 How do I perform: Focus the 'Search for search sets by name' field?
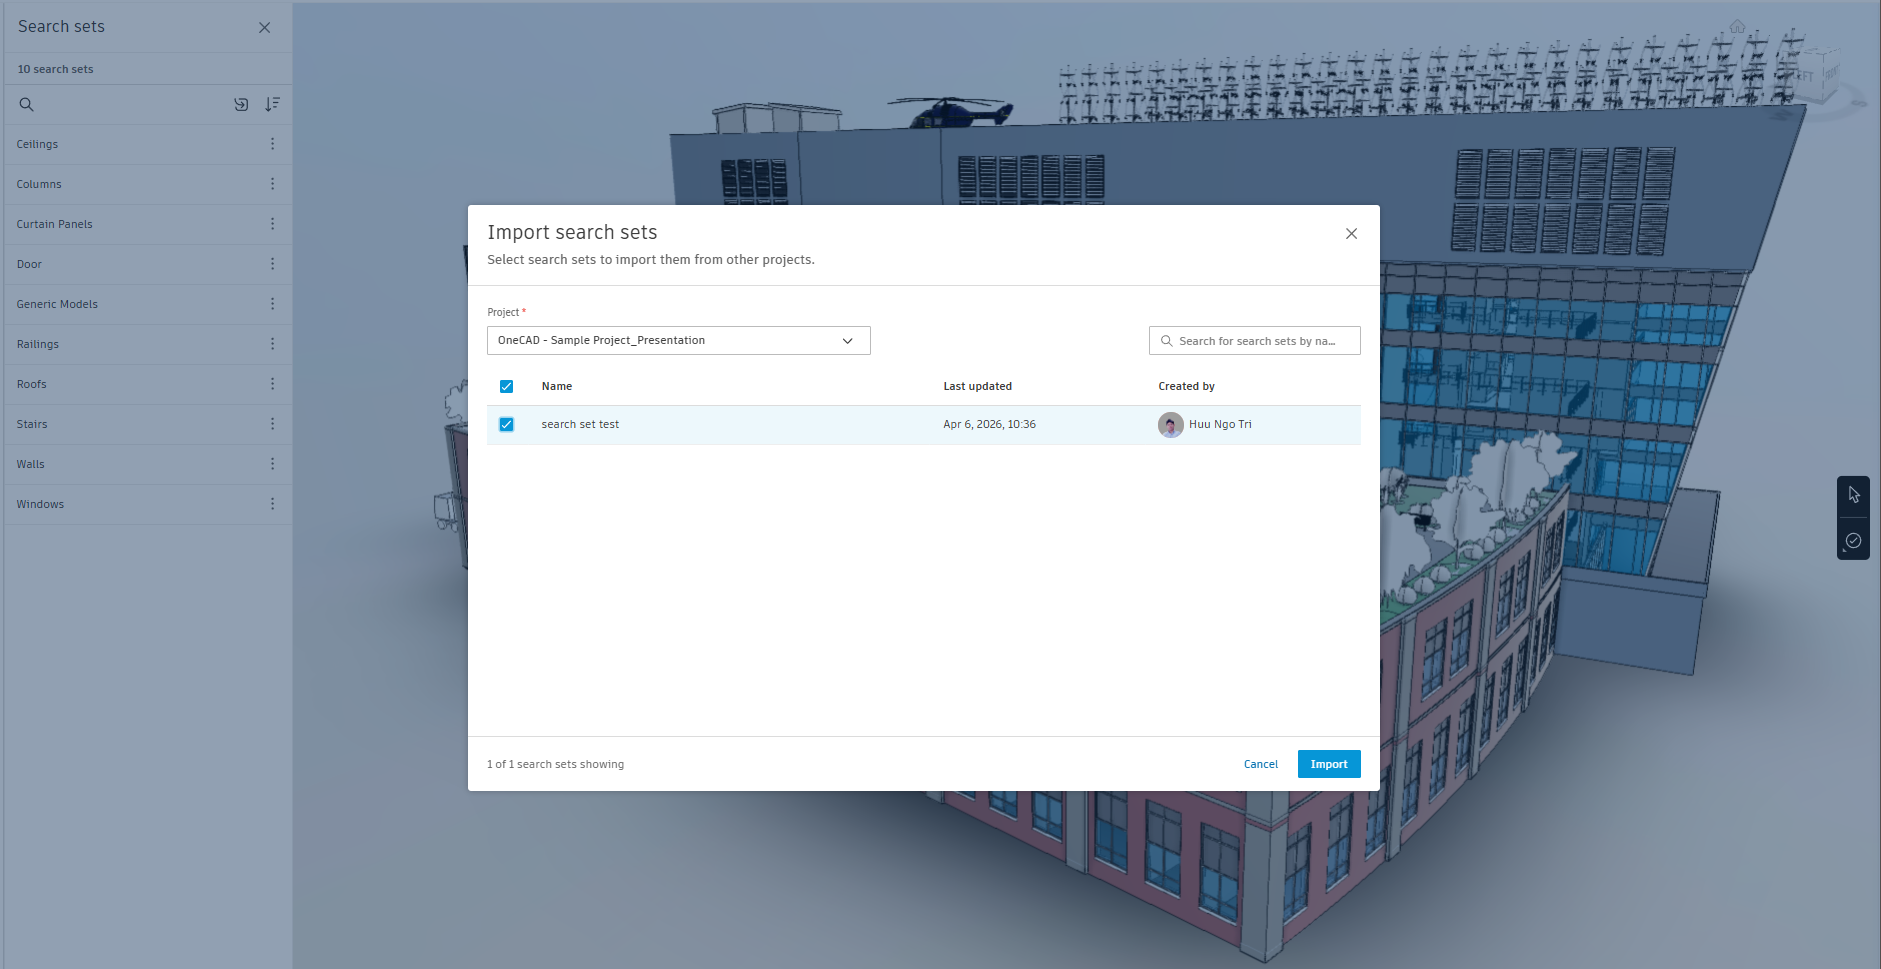coord(1255,341)
